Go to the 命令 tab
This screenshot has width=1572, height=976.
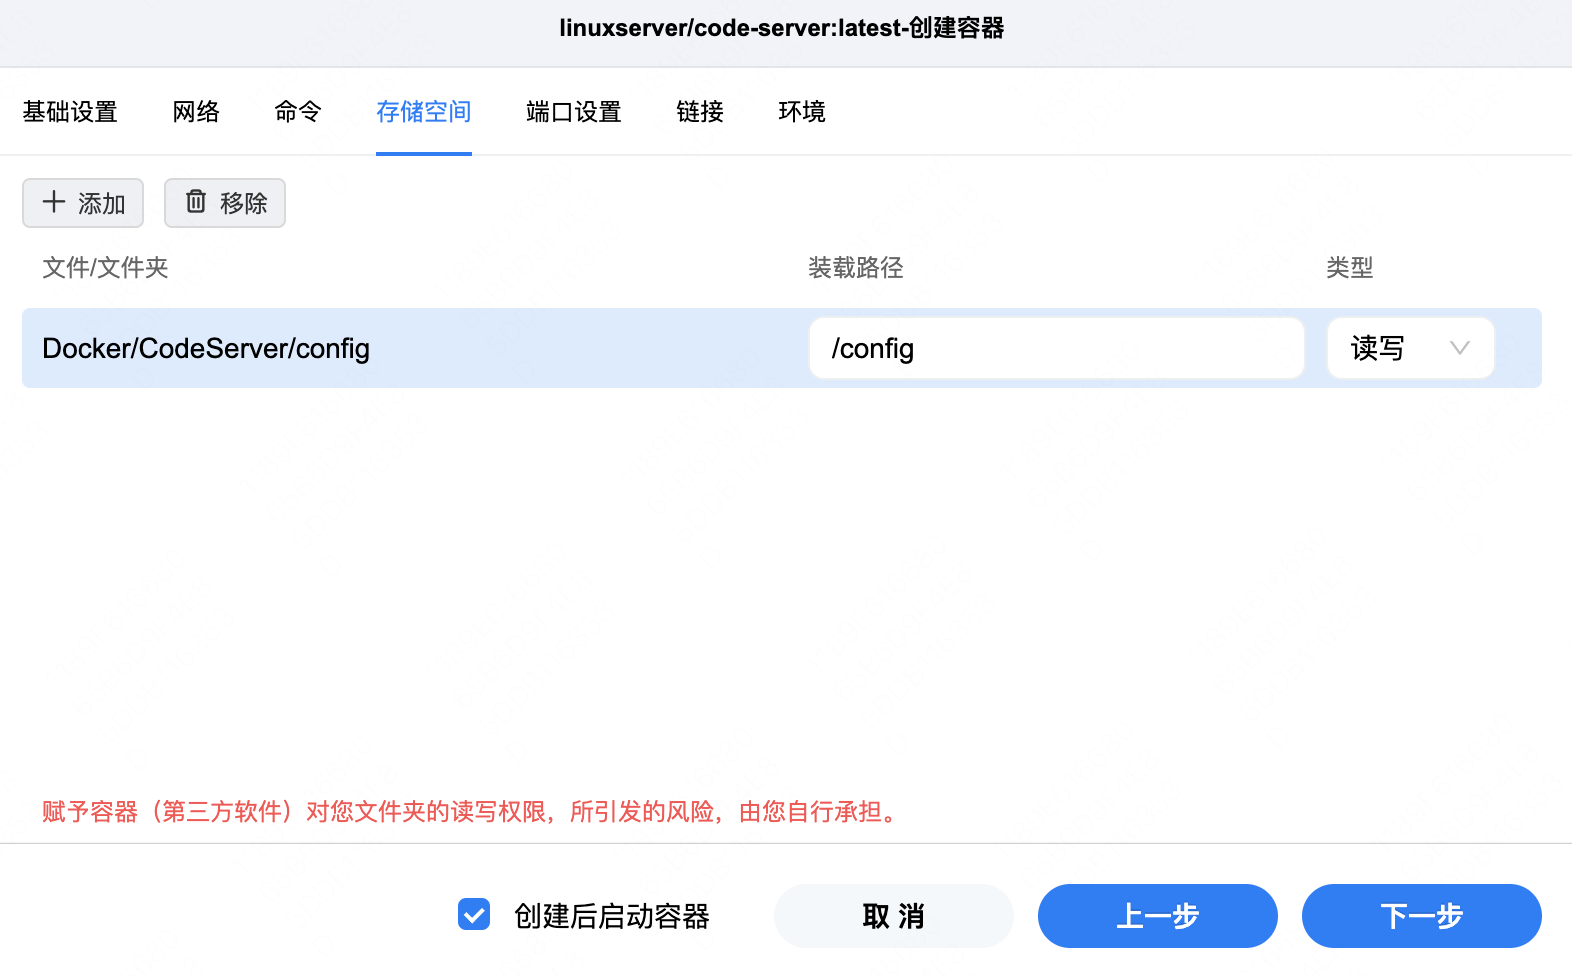pyautogui.click(x=298, y=112)
